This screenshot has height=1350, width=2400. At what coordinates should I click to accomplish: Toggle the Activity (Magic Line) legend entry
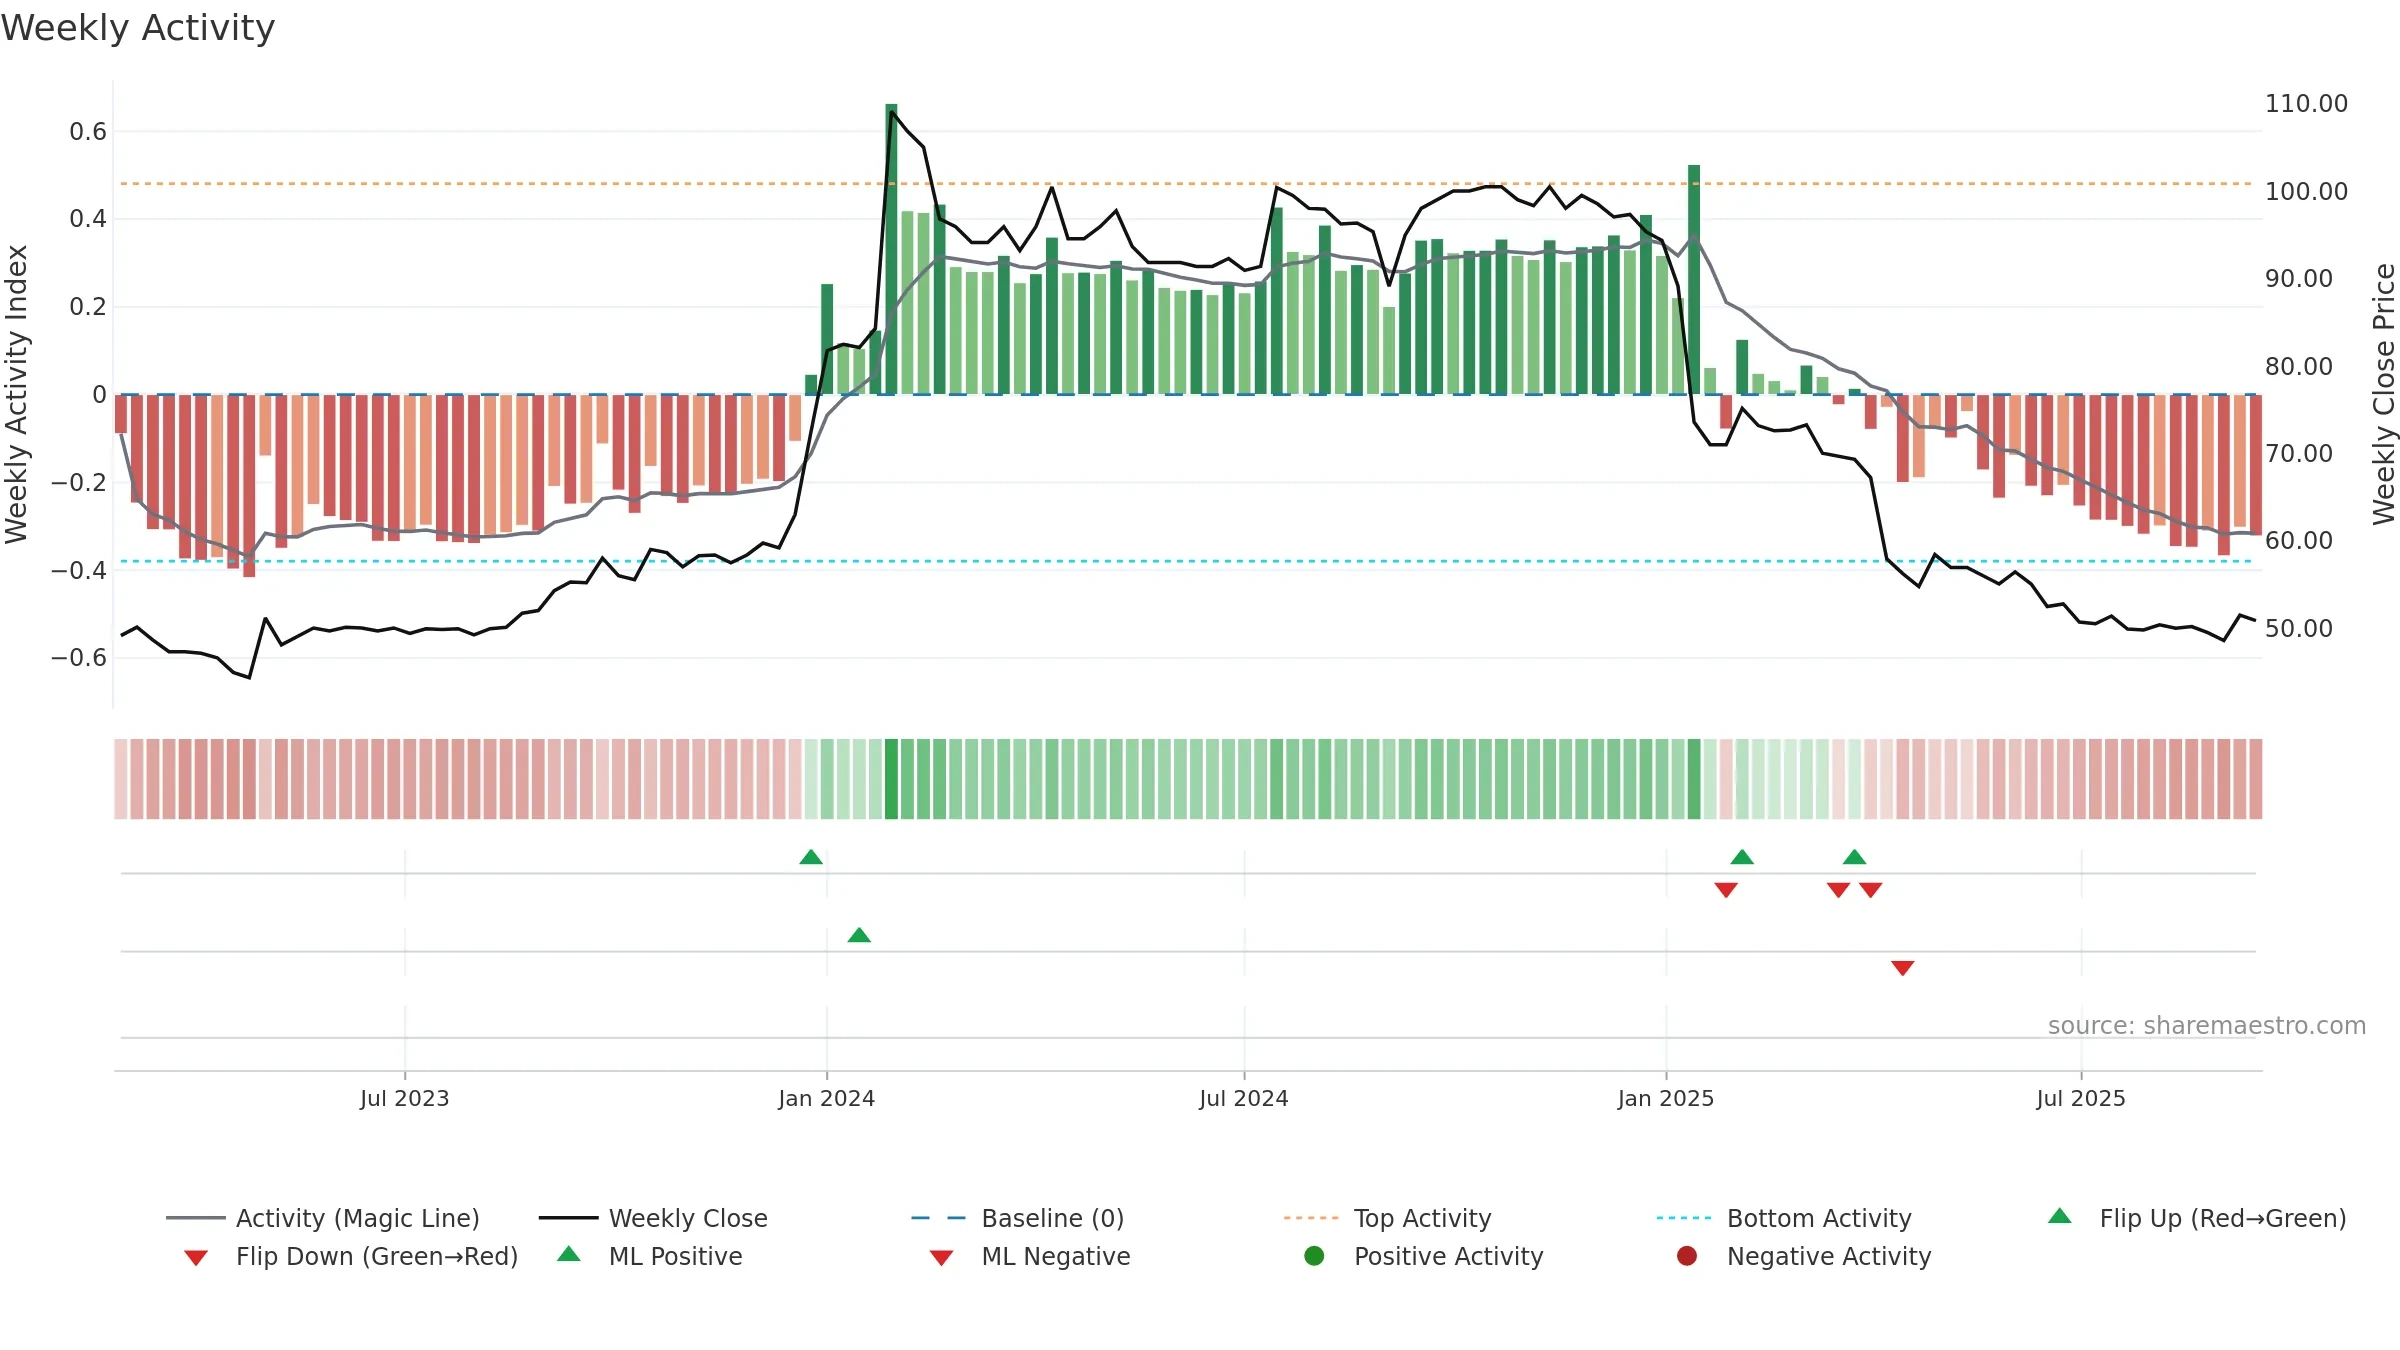(323, 1218)
